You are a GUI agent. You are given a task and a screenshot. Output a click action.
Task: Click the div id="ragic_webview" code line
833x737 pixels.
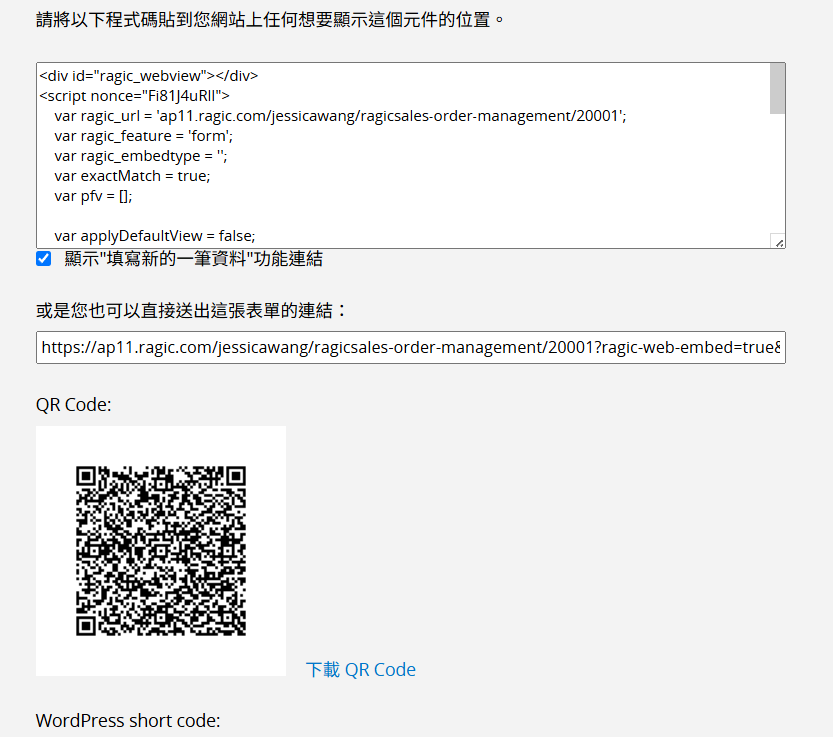[x=149, y=76]
